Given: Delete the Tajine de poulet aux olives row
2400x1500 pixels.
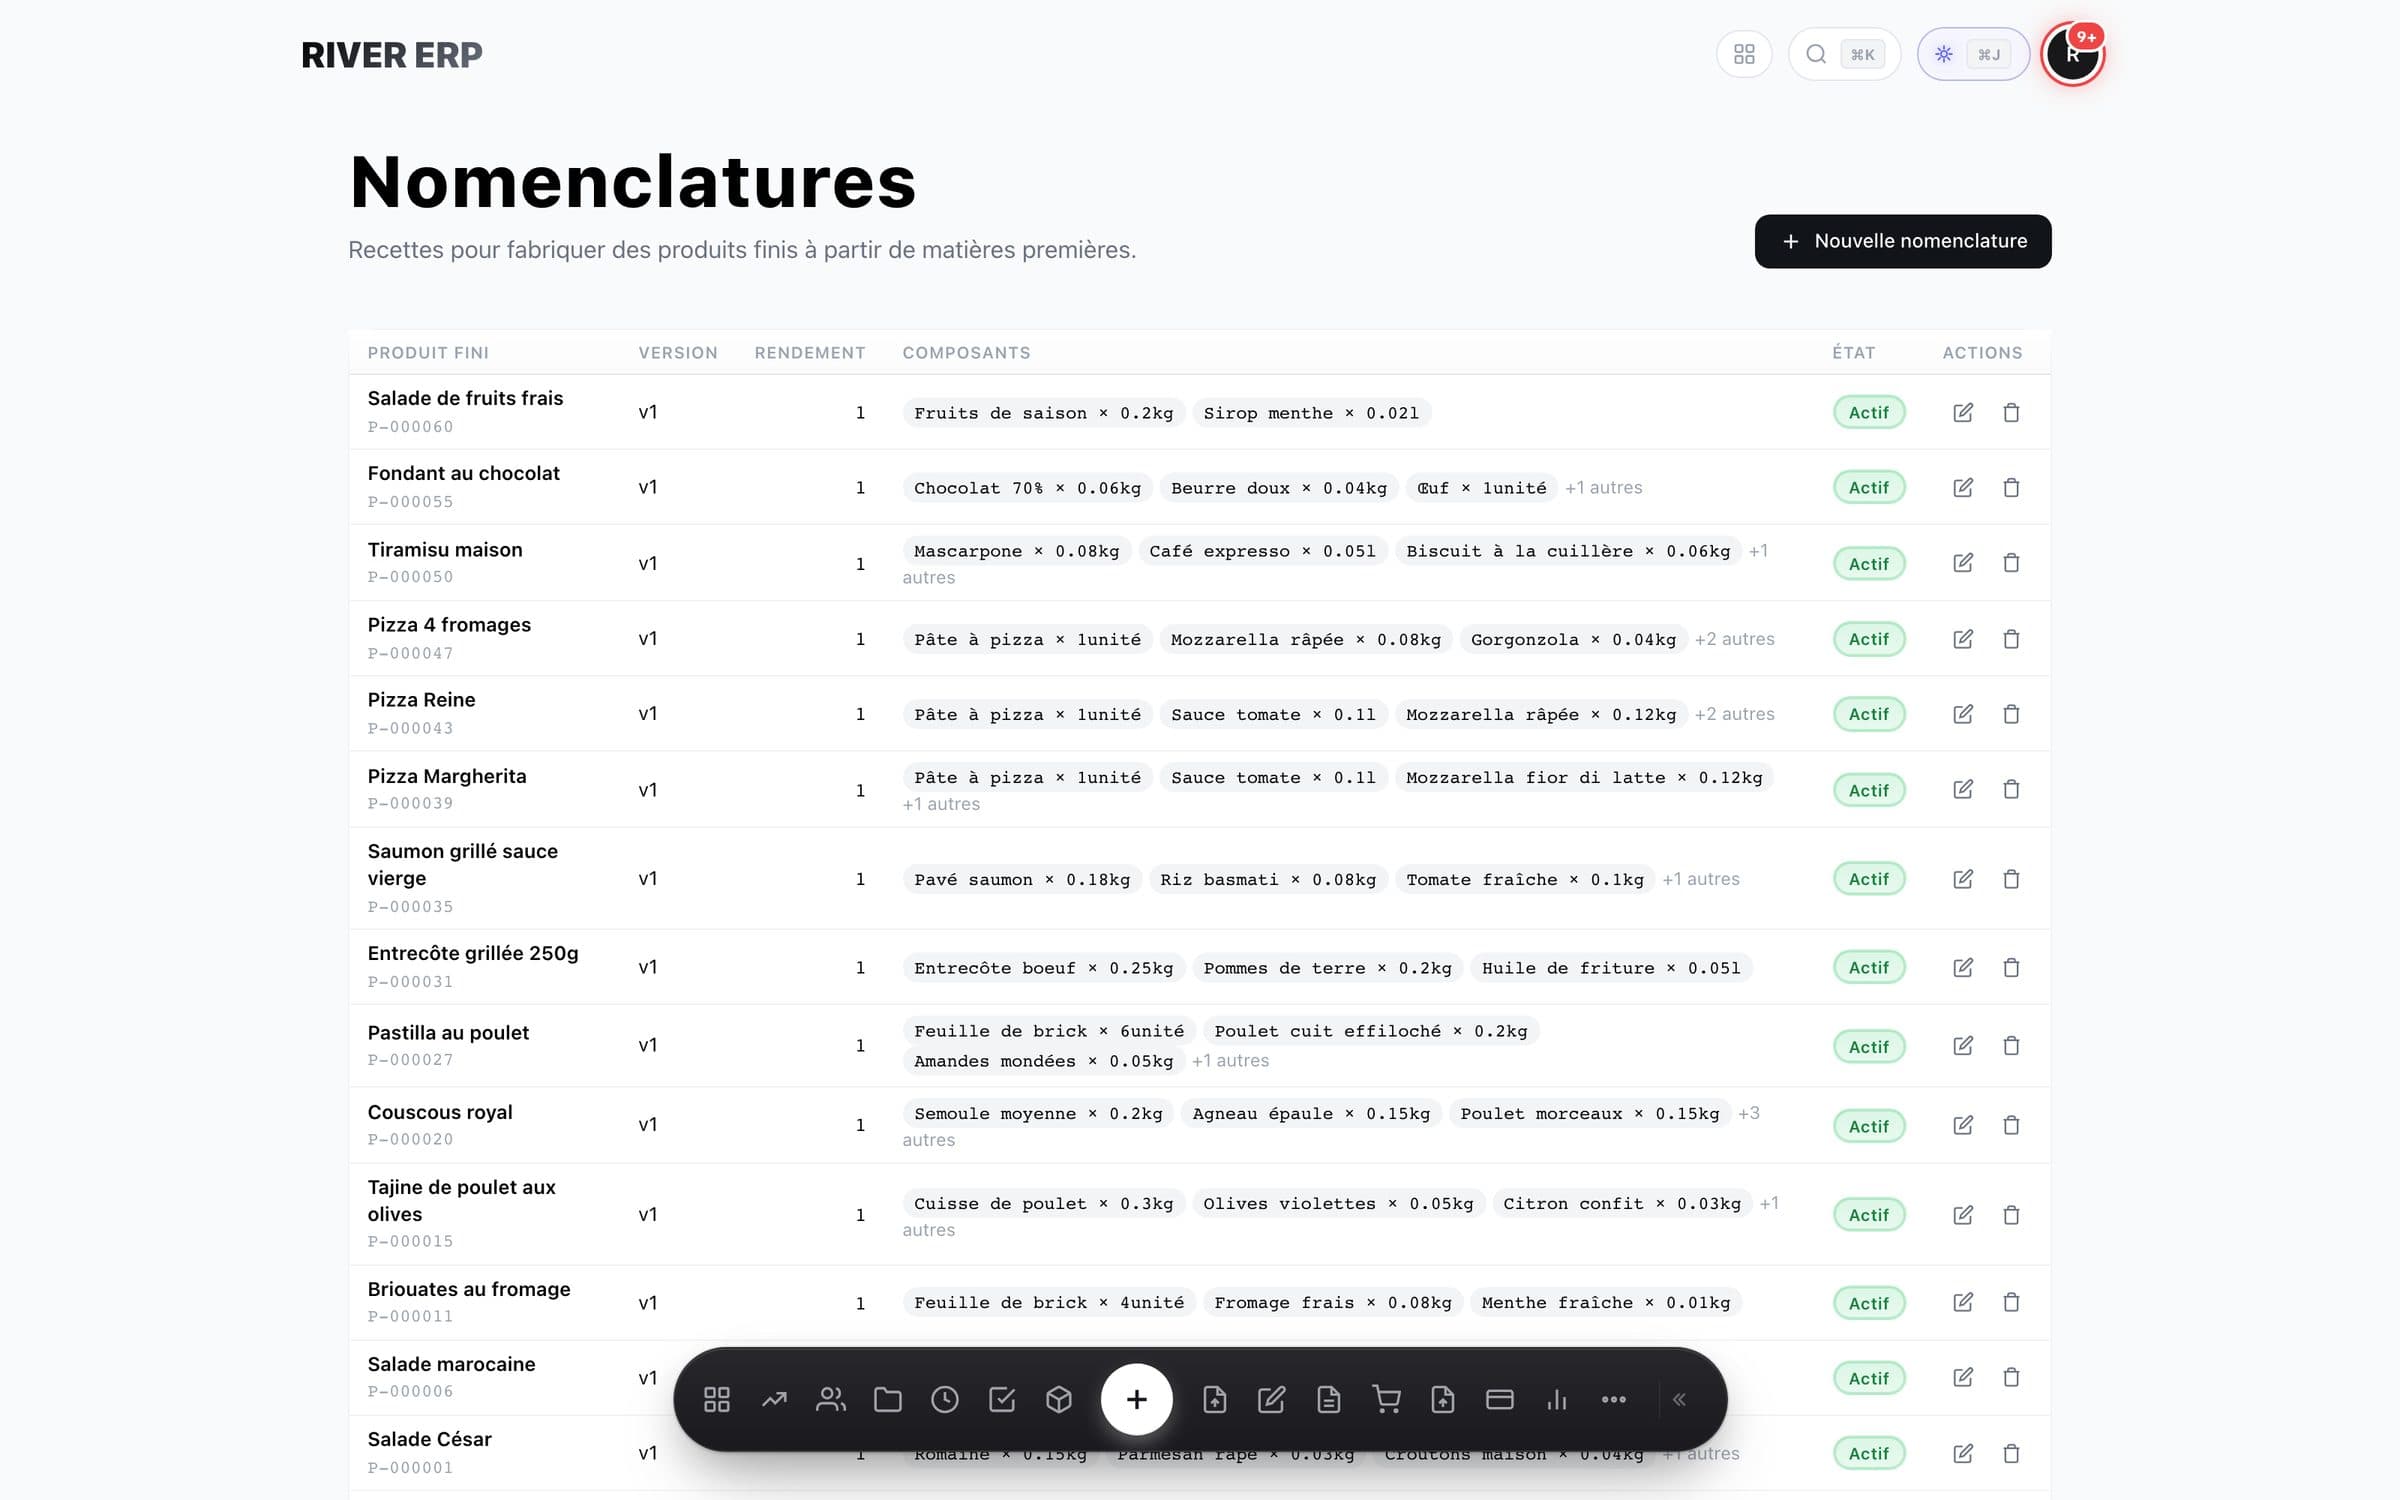Looking at the screenshot, I should (2011, 1215).
